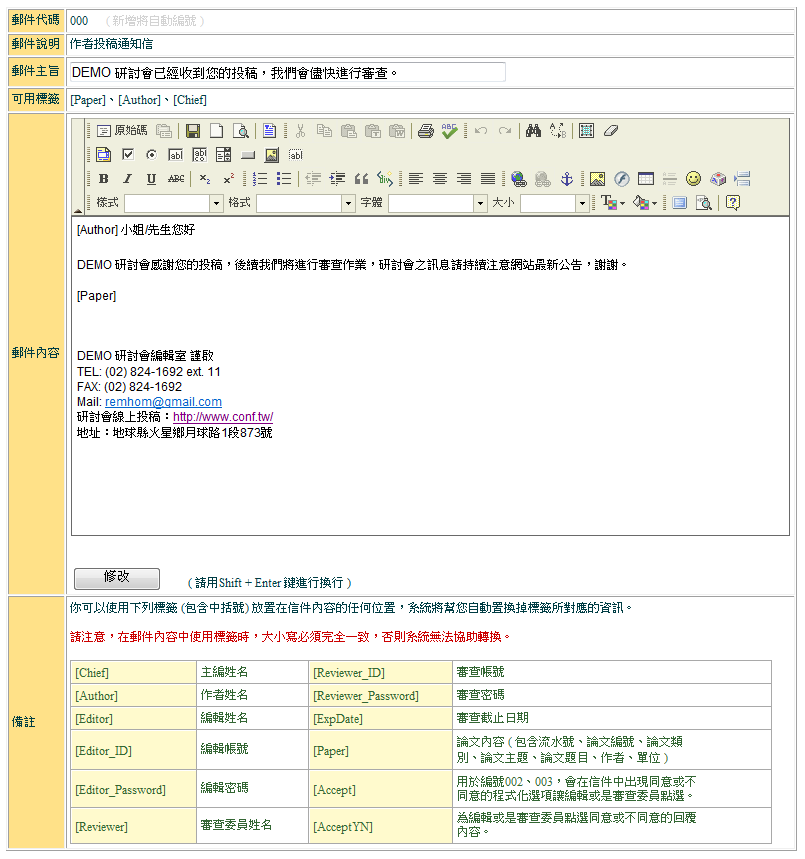This screenshot has width=805, height=859.
Task: Toggle bold formatting in the editor
Action: (103, 179)
